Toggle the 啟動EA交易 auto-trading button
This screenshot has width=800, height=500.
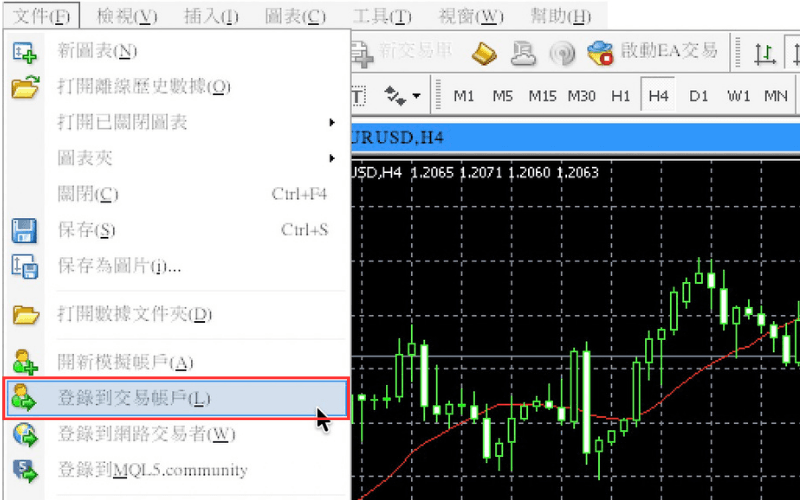(x=653, y=52)
